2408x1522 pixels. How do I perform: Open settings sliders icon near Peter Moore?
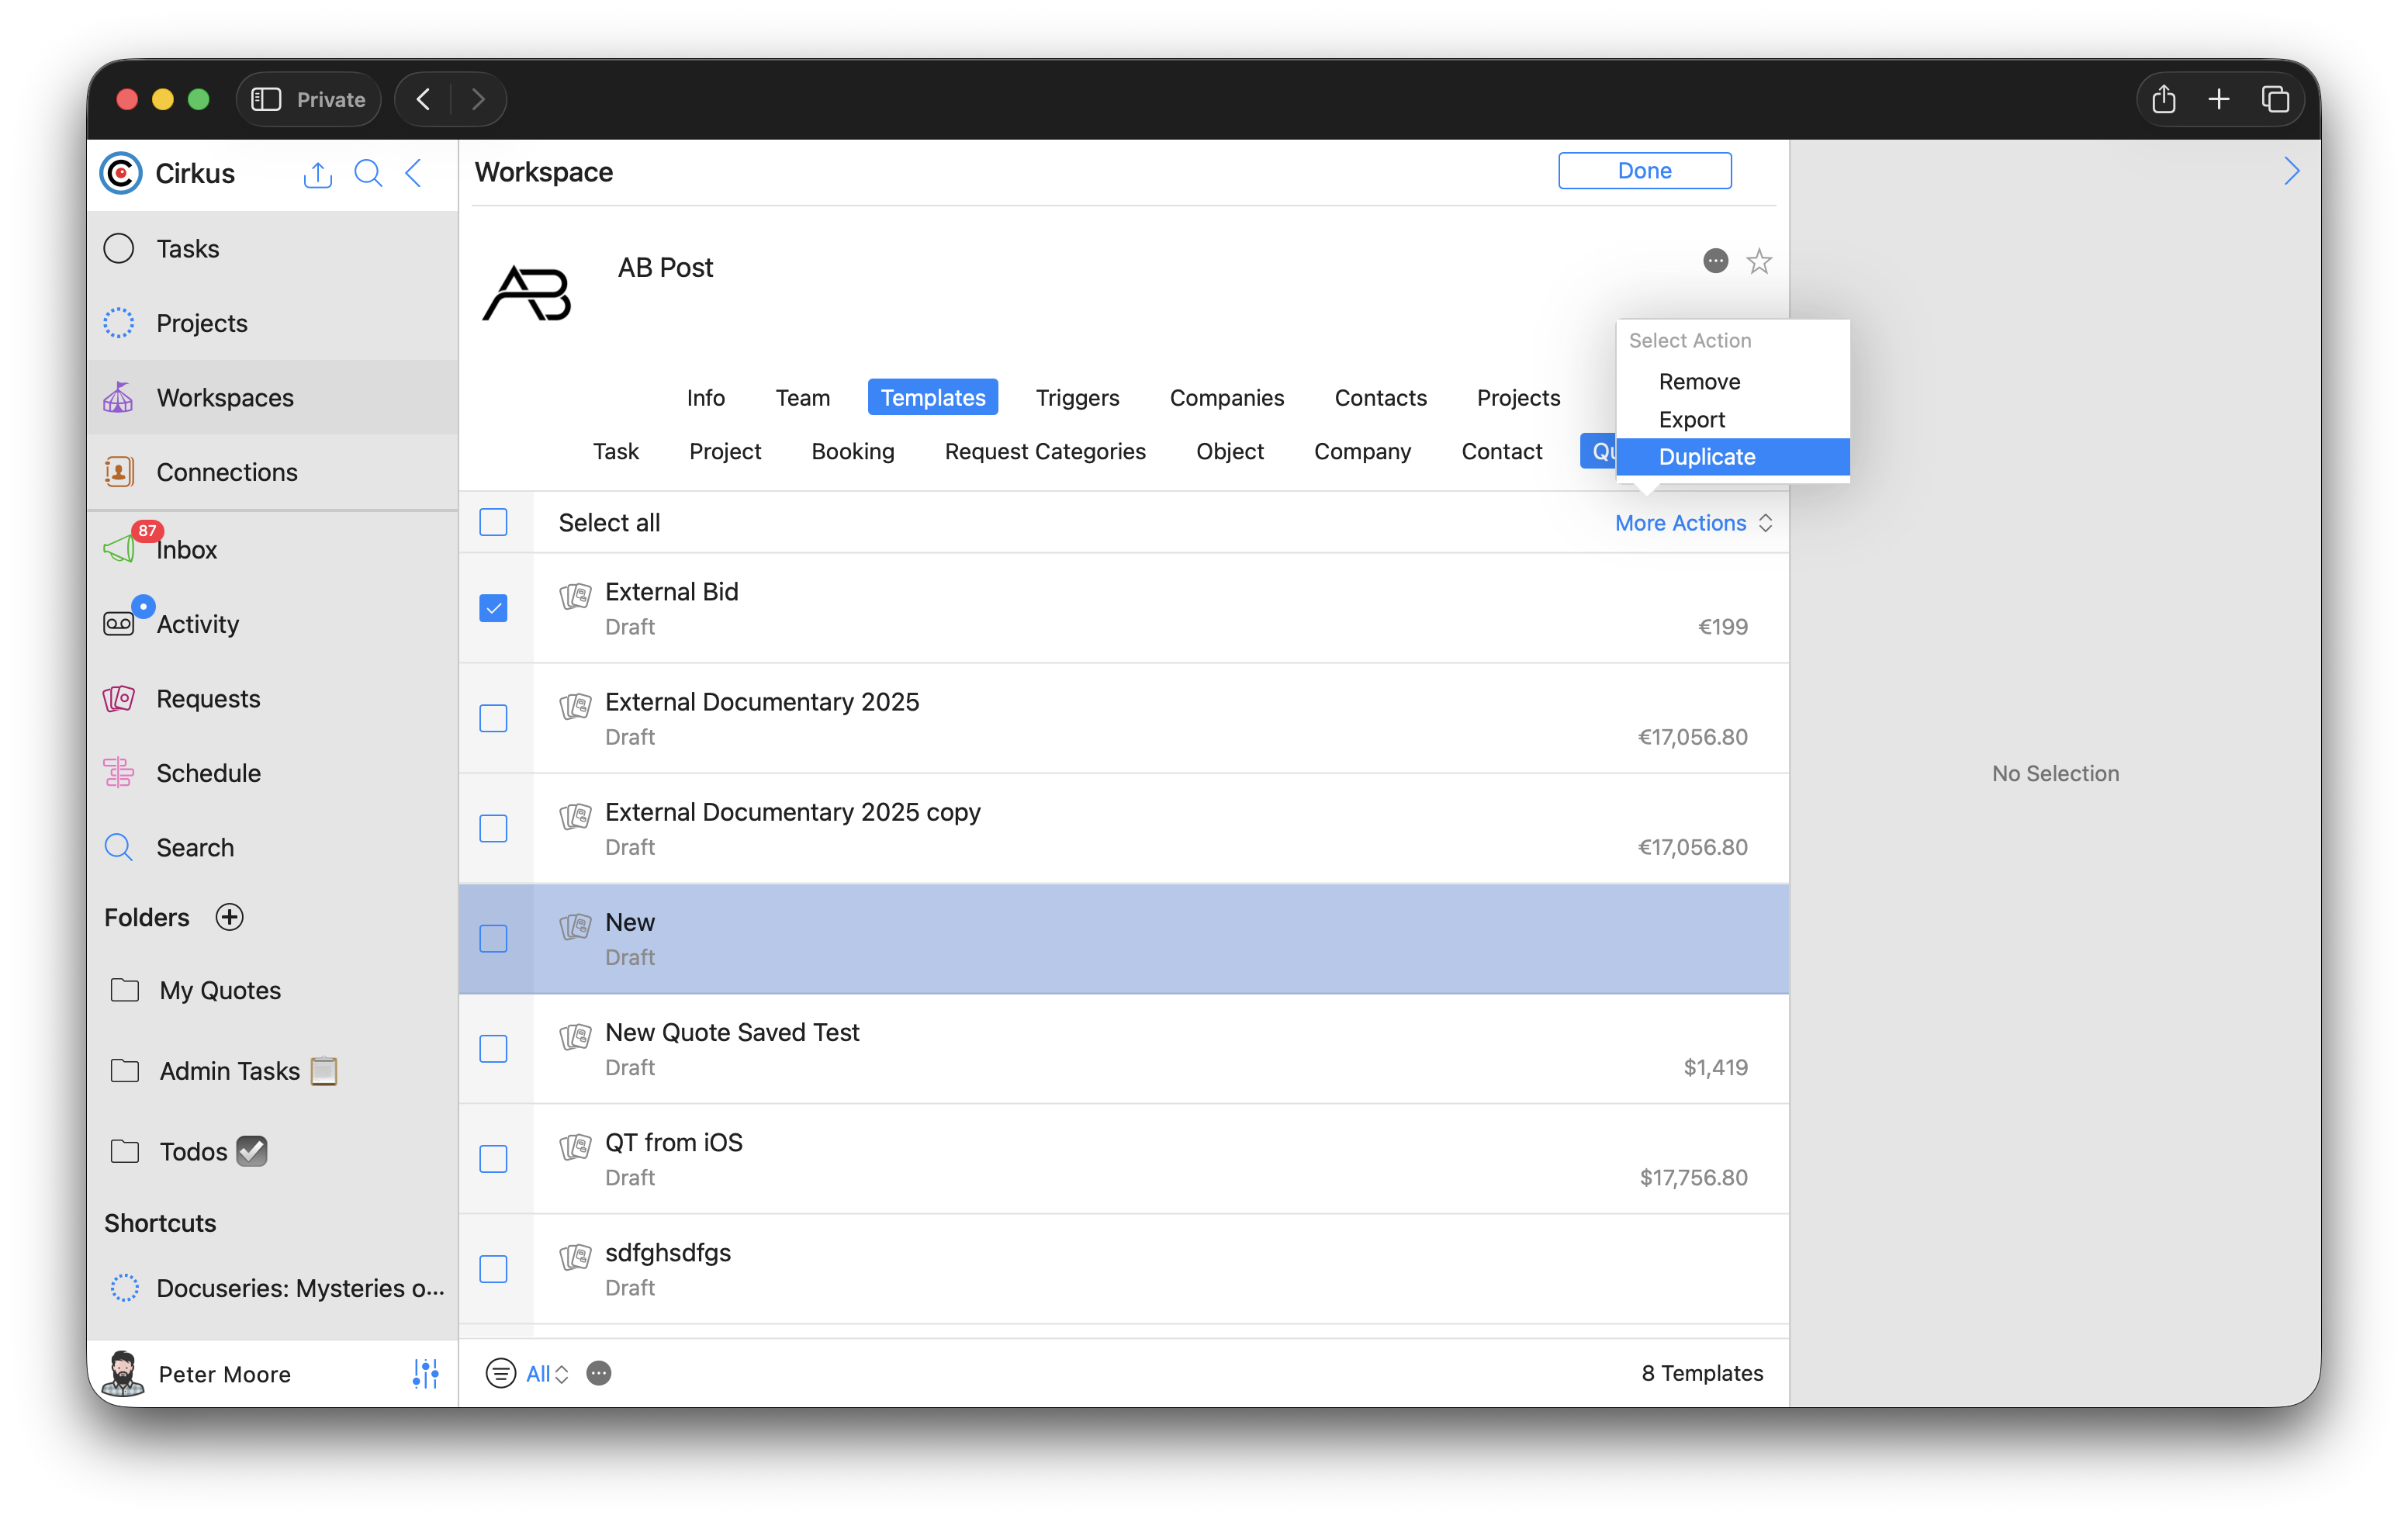point(425,1373)
